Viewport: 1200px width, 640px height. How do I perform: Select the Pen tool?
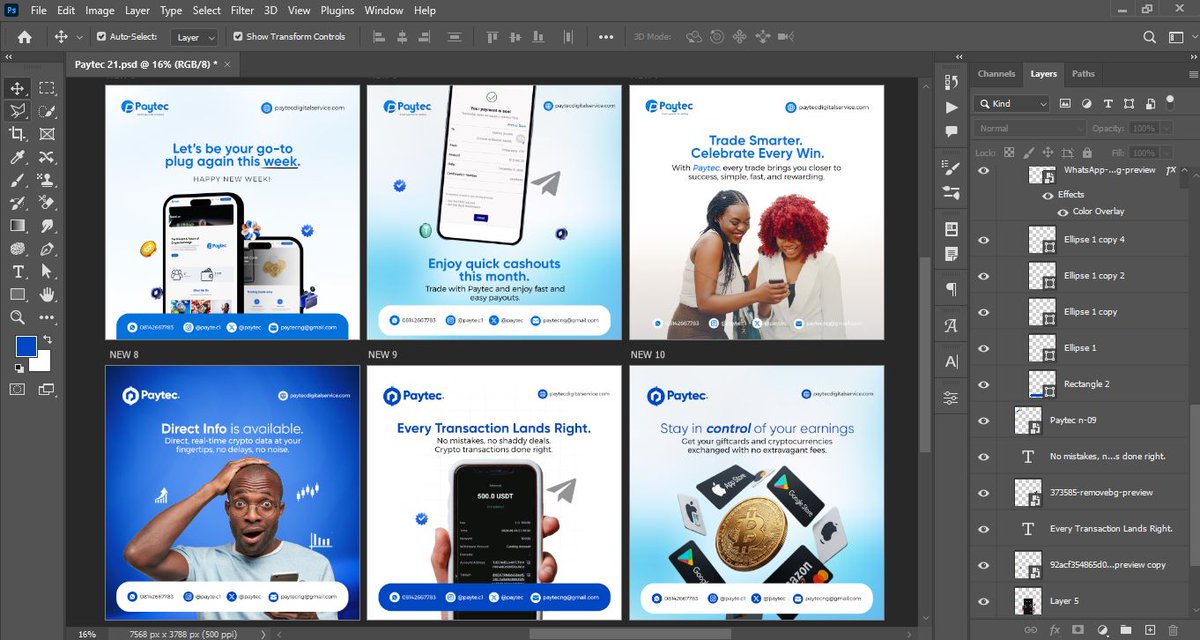pyautogui.click(x=47, y=249)
